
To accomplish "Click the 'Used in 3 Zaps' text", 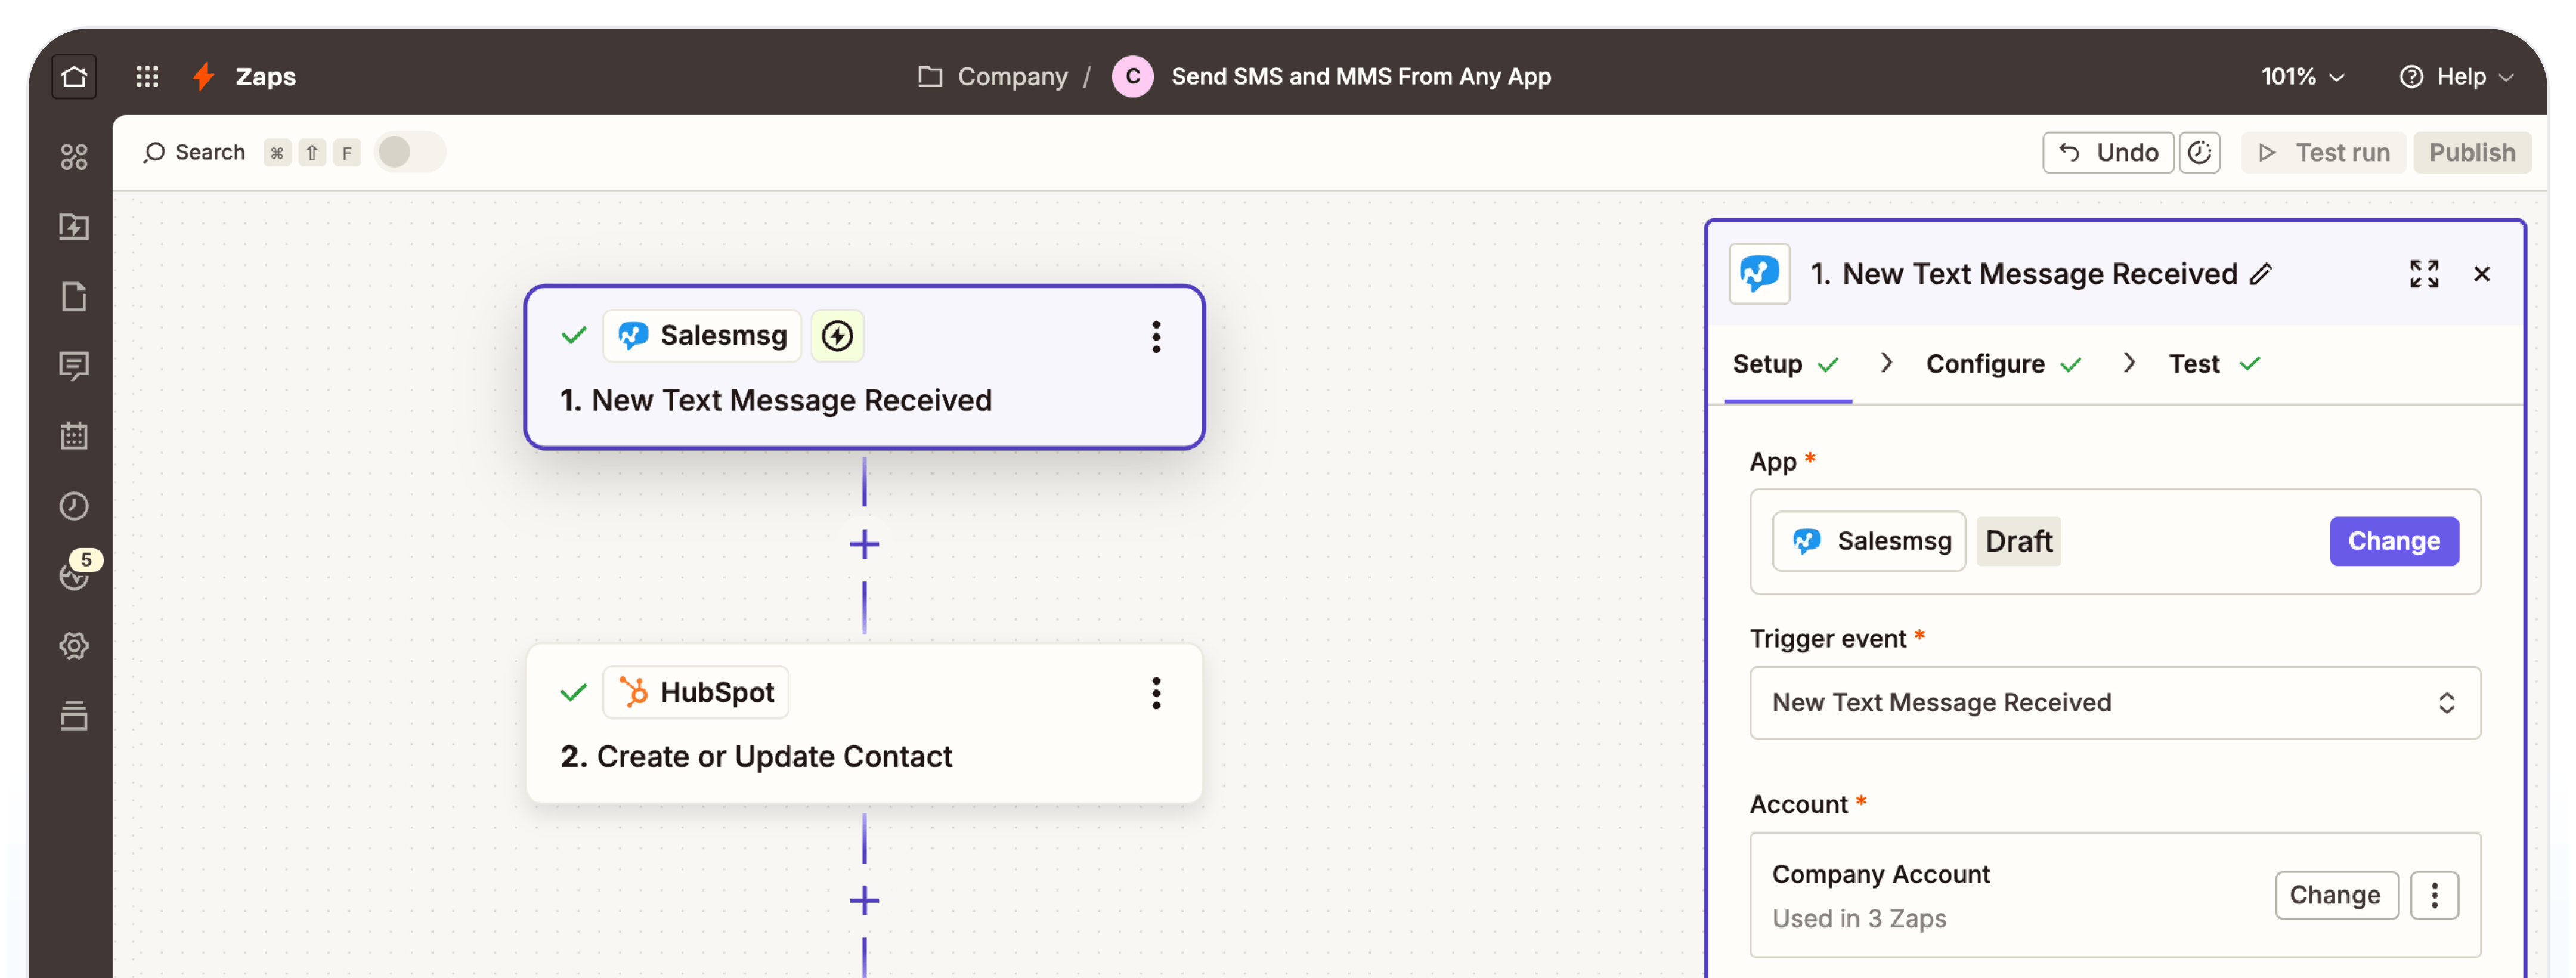I will point(1858,918).
